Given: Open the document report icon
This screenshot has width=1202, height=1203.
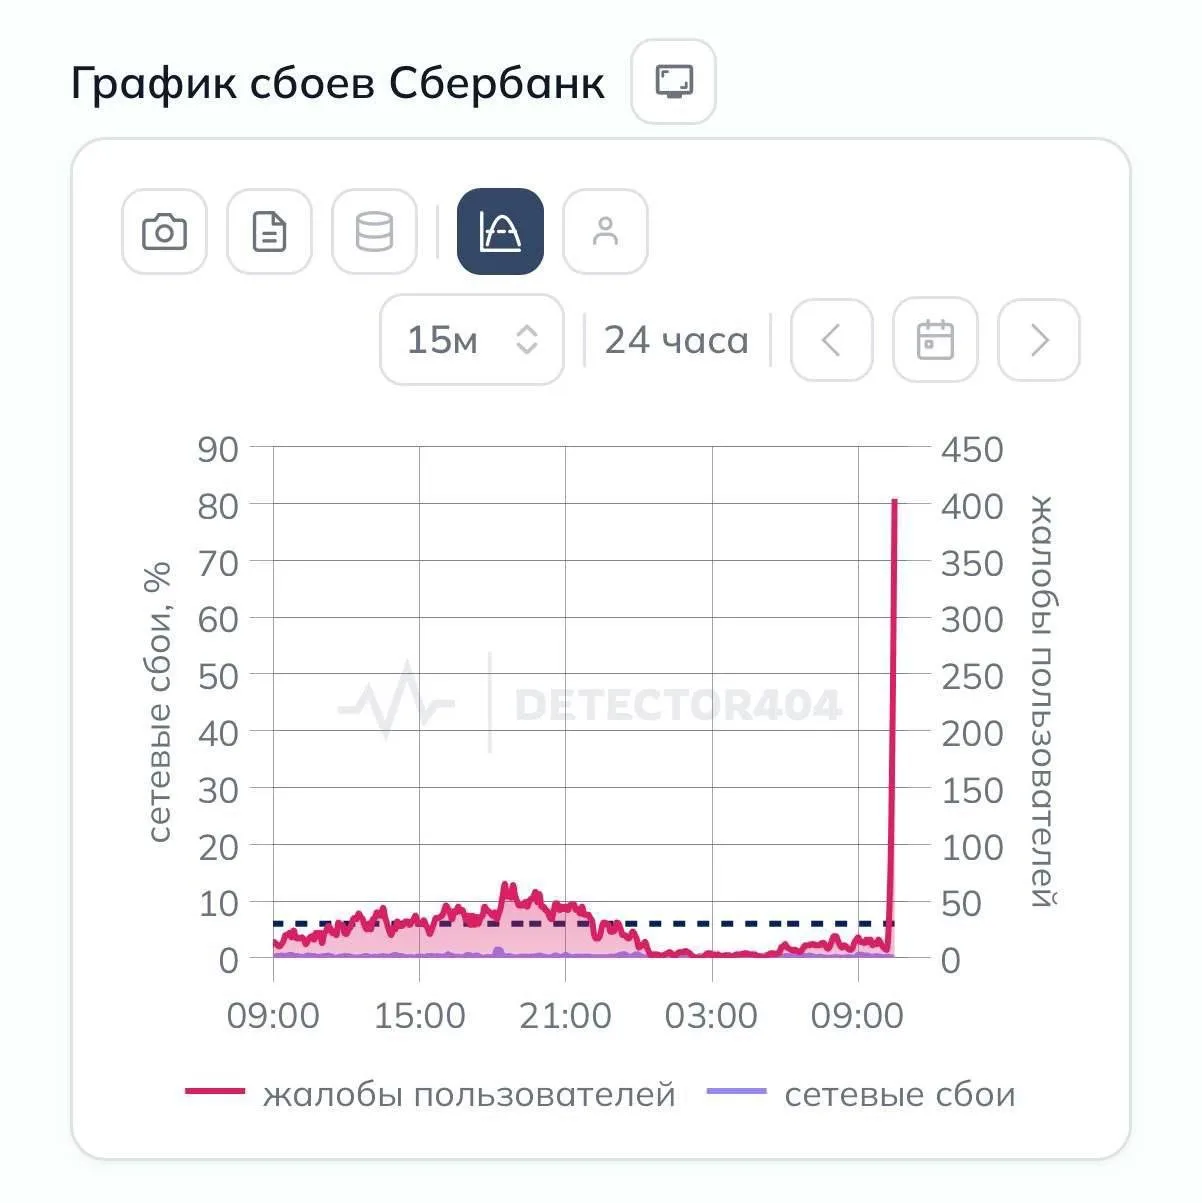Looking at the screenshot, I should [x=269, y=232].
